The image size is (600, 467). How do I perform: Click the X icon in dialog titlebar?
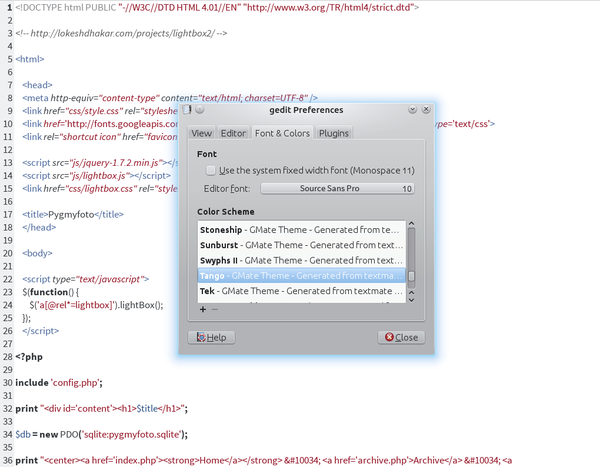point(426,109)
